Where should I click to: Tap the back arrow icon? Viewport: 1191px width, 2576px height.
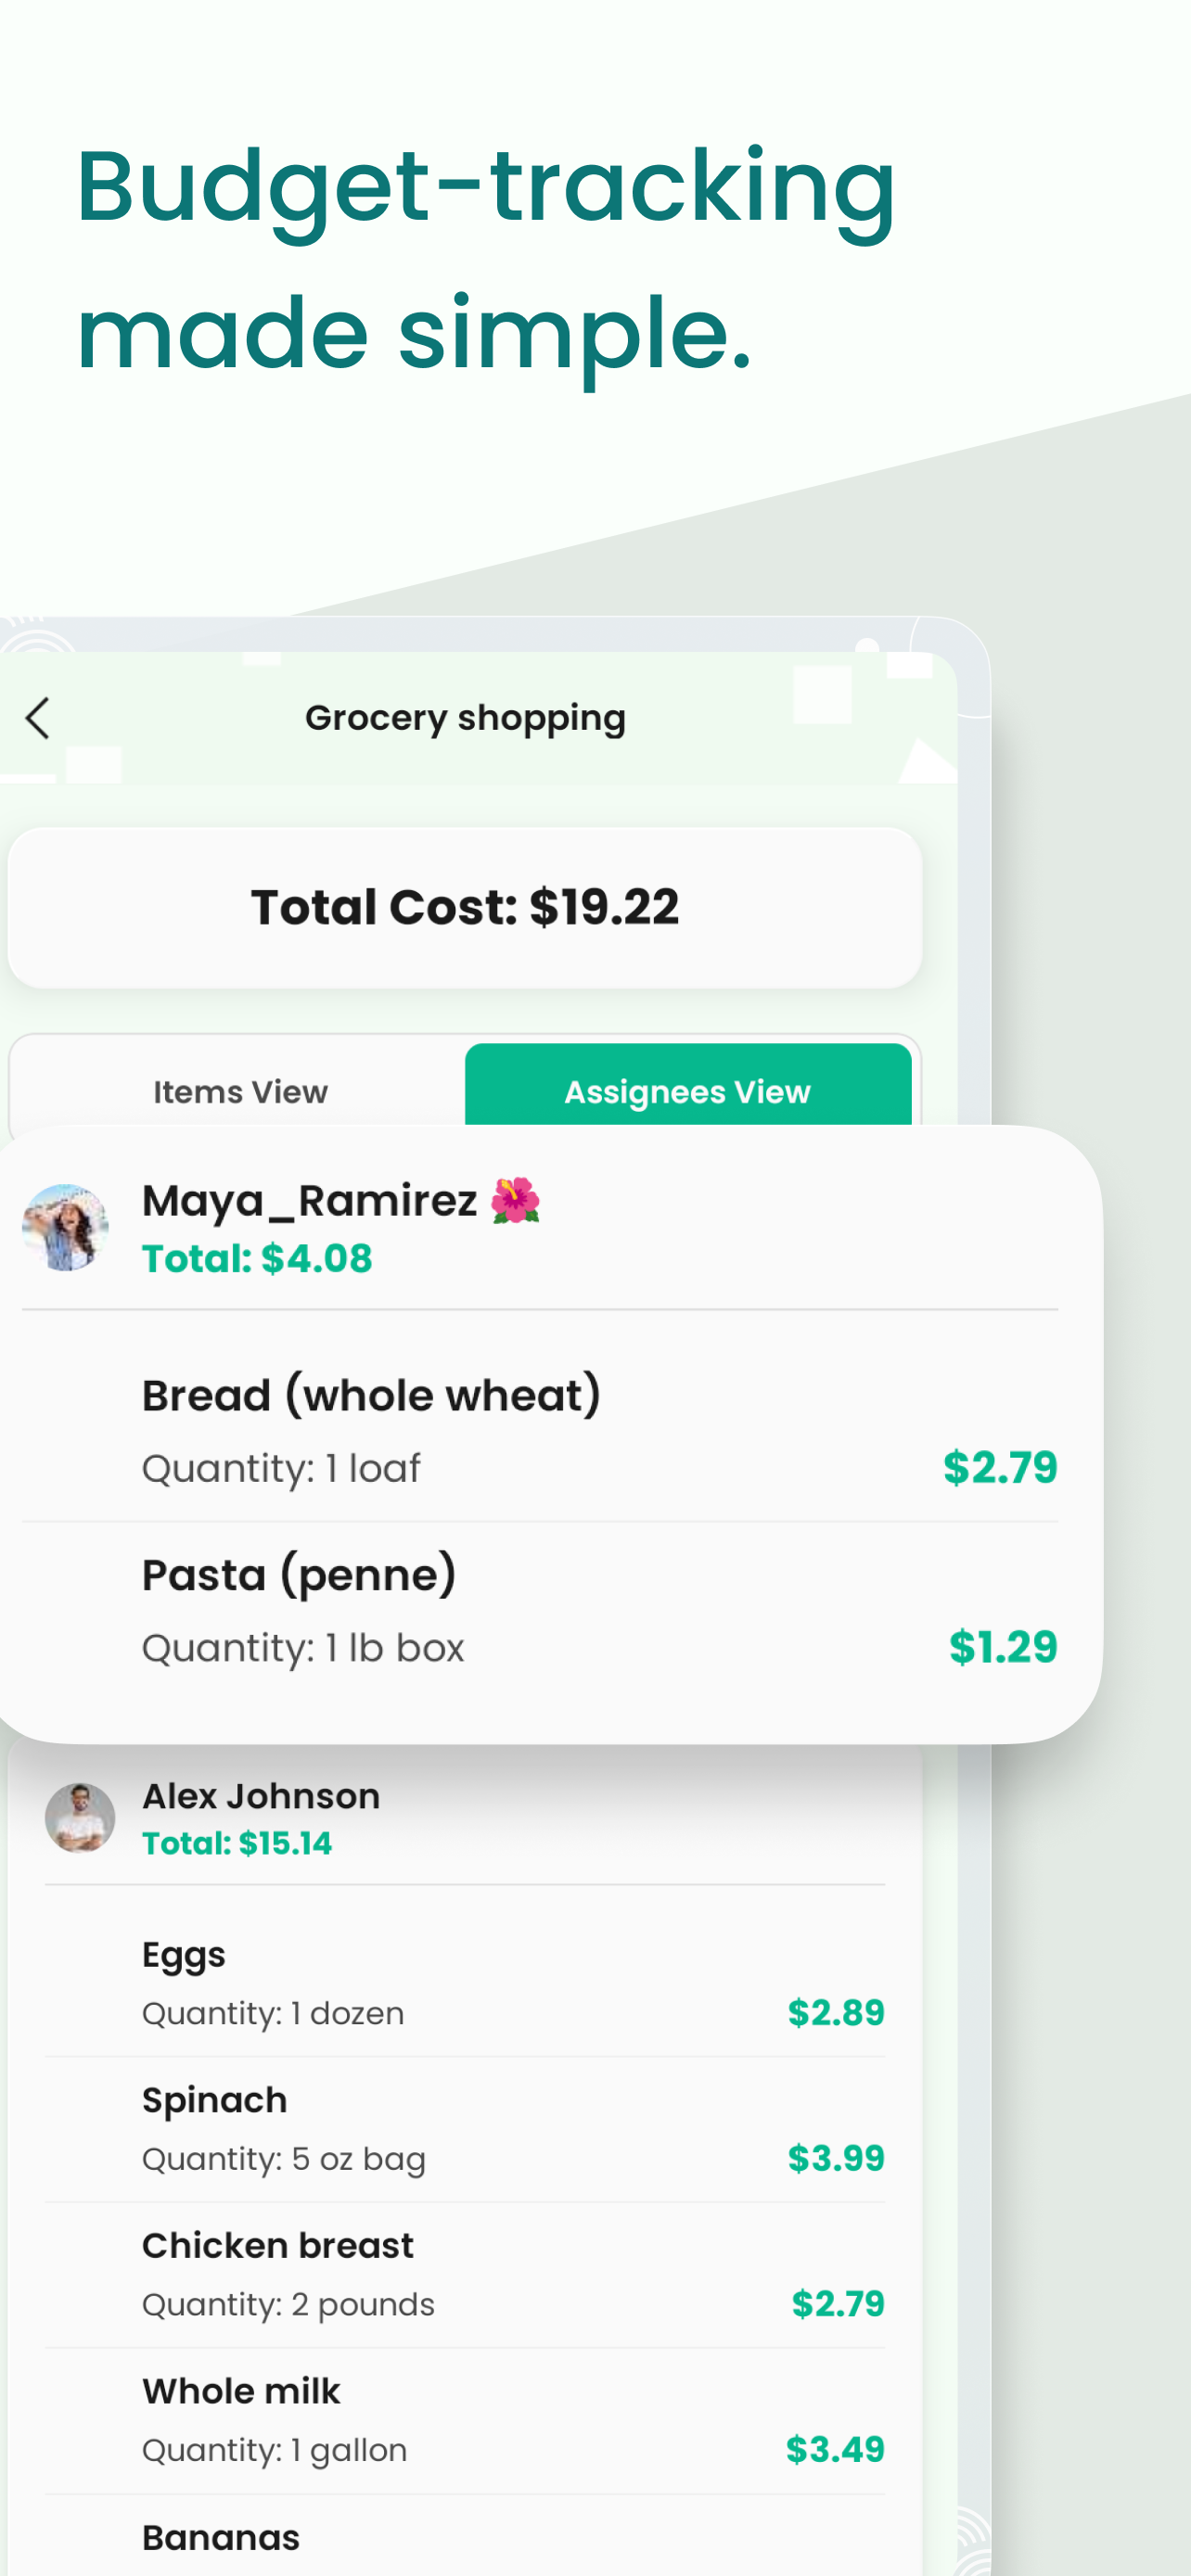click(x=38, y=718)
